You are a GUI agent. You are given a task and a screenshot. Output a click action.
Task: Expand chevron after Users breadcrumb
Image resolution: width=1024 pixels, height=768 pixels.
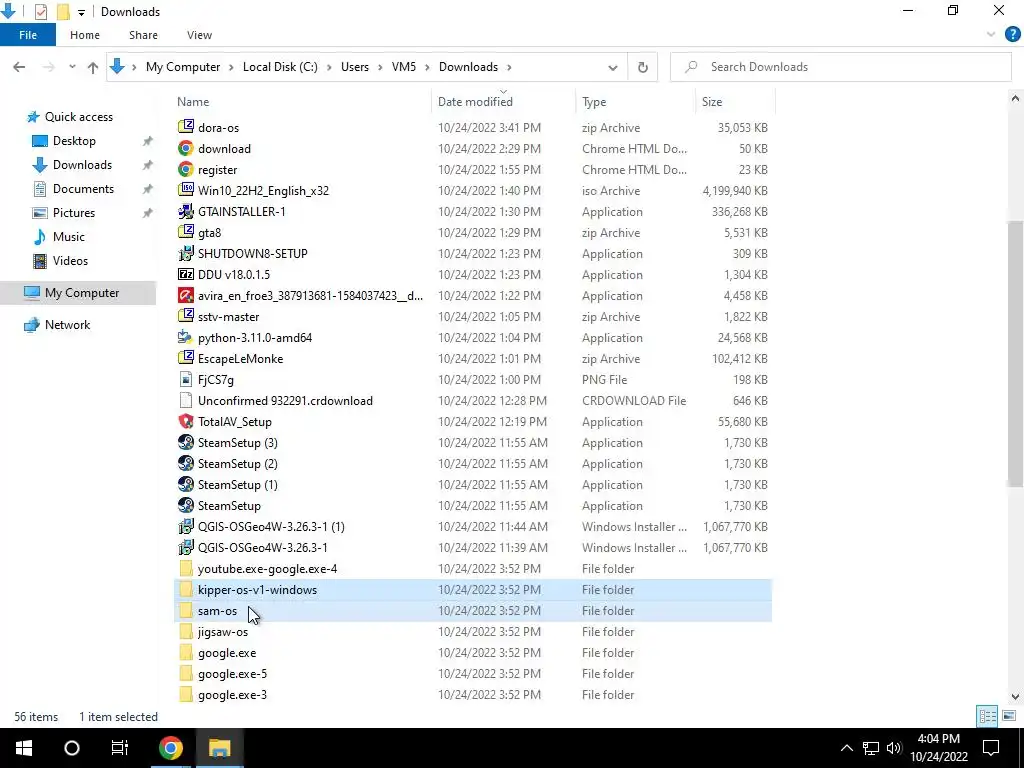point(380,67)
